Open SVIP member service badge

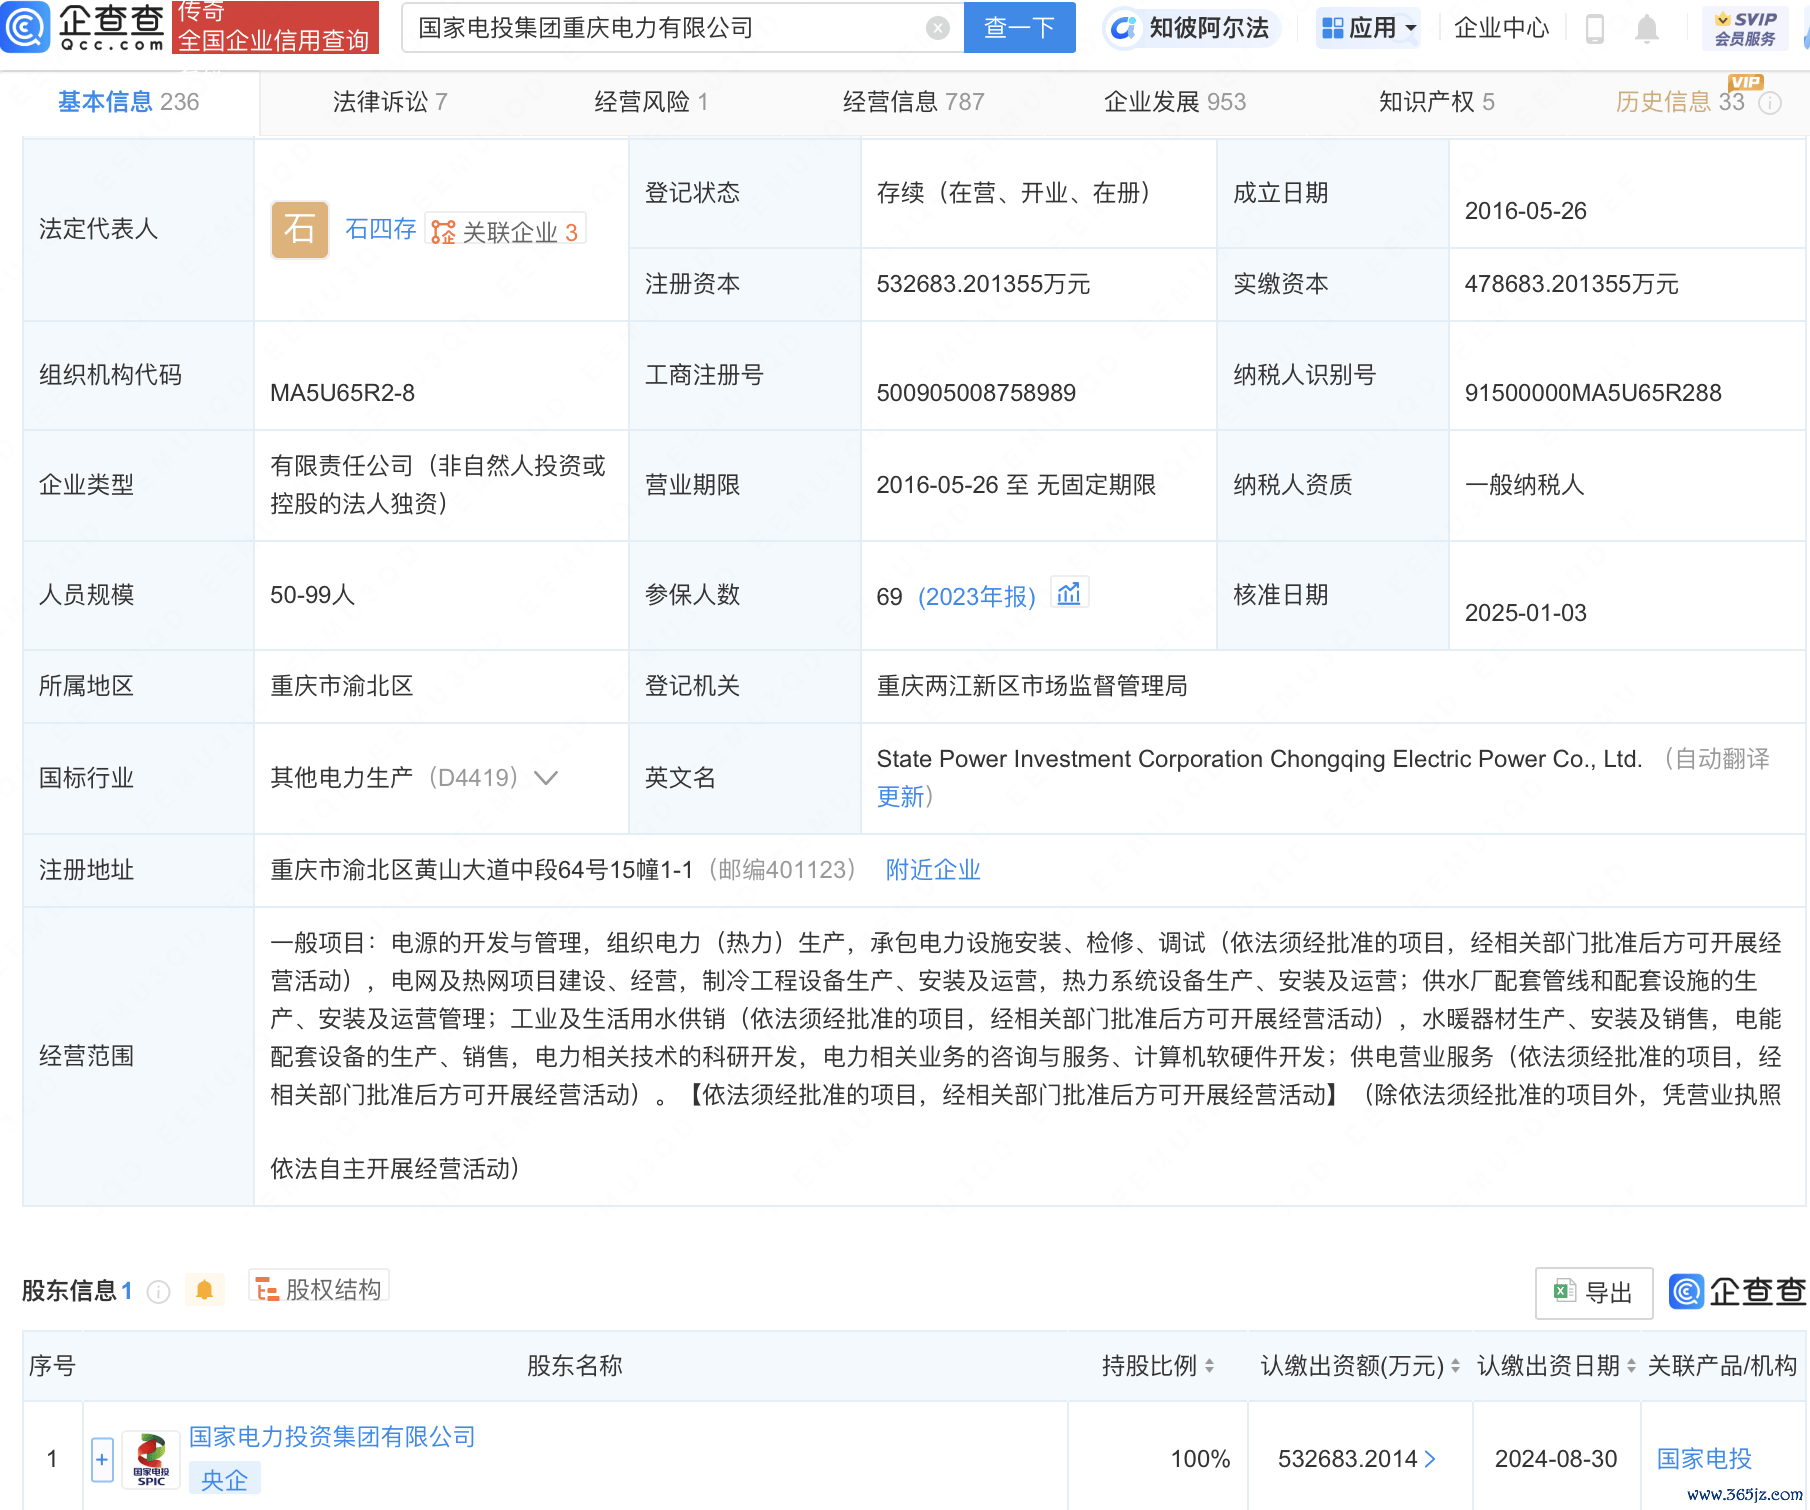(1745, 28)
